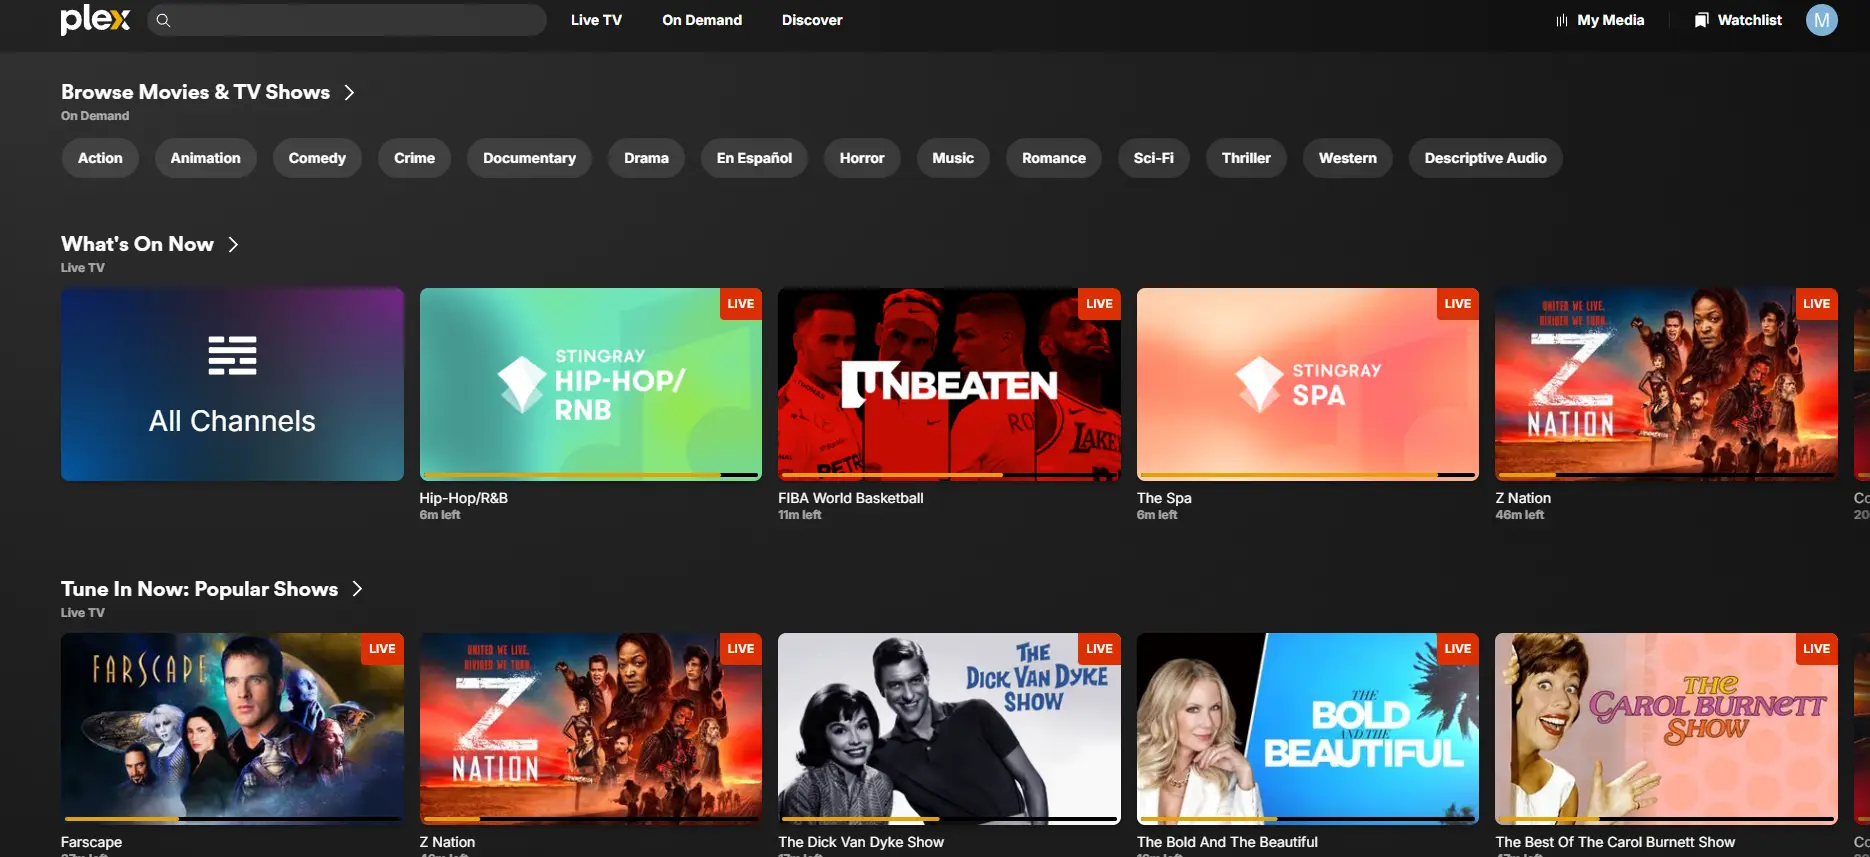This screenshot has height=857, width=1870.
Task: Select the Drama genre
Action: pos(646,158)
